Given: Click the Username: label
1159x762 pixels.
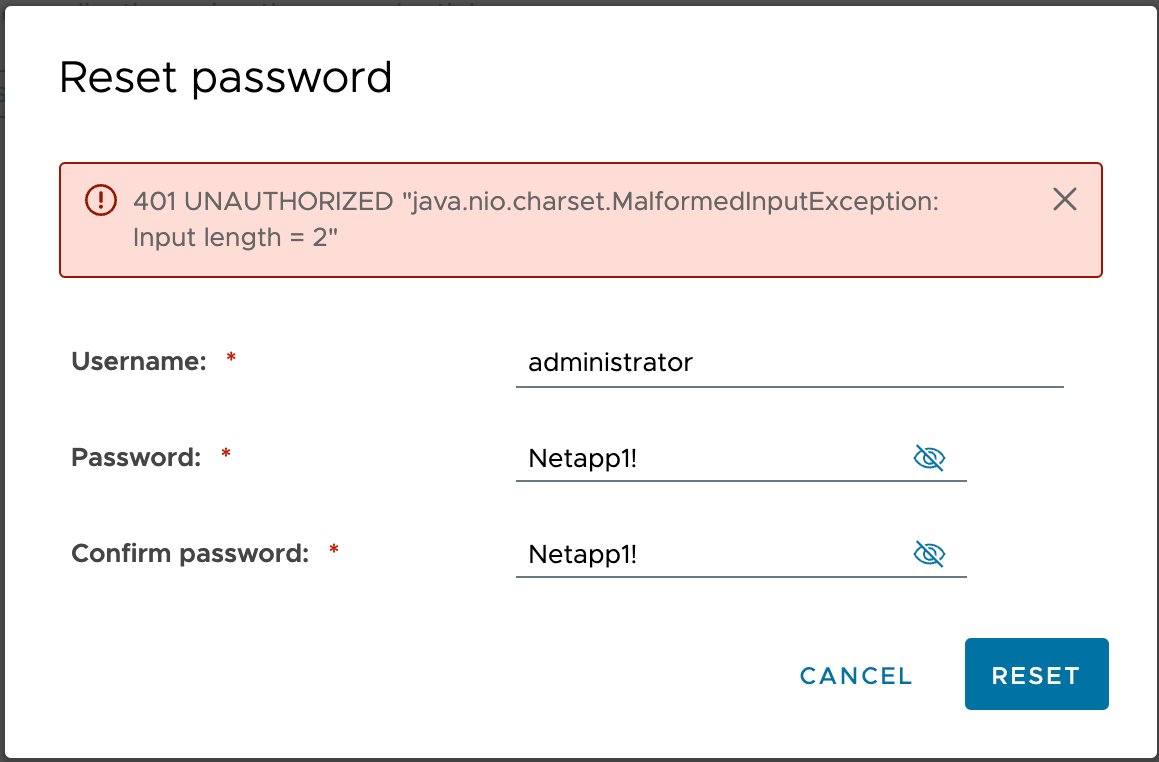Looking at the screenshot, I should coord(139,361).
